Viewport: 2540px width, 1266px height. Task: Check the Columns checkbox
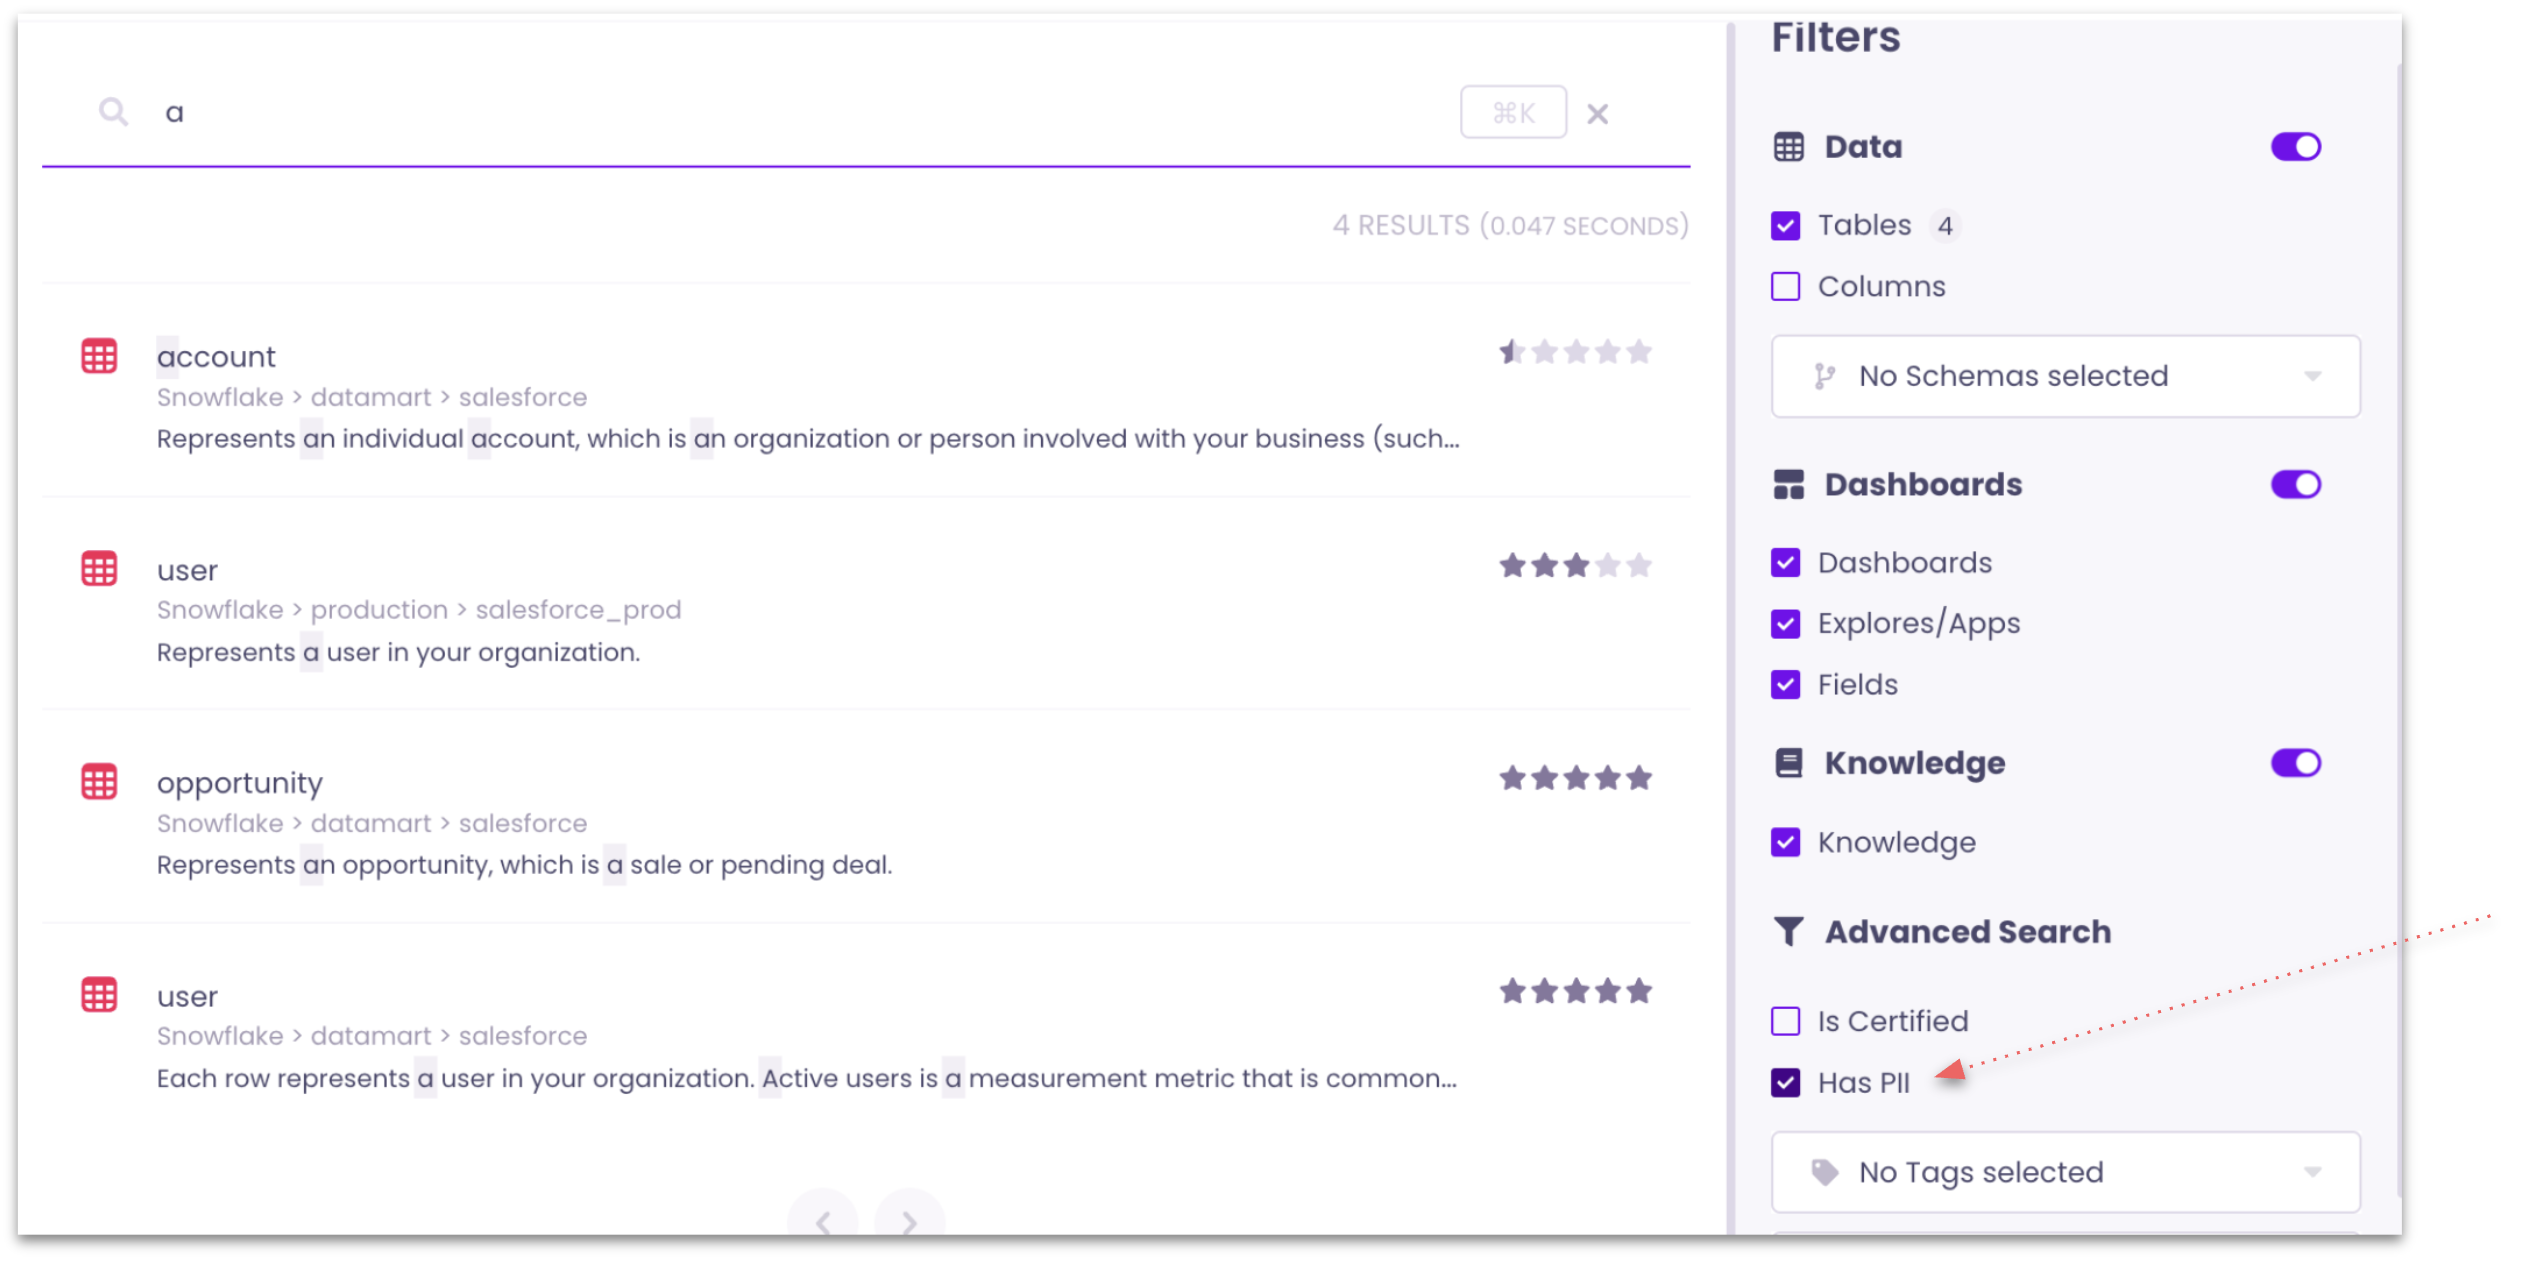pyautogui.click(x=1785, y=287)
